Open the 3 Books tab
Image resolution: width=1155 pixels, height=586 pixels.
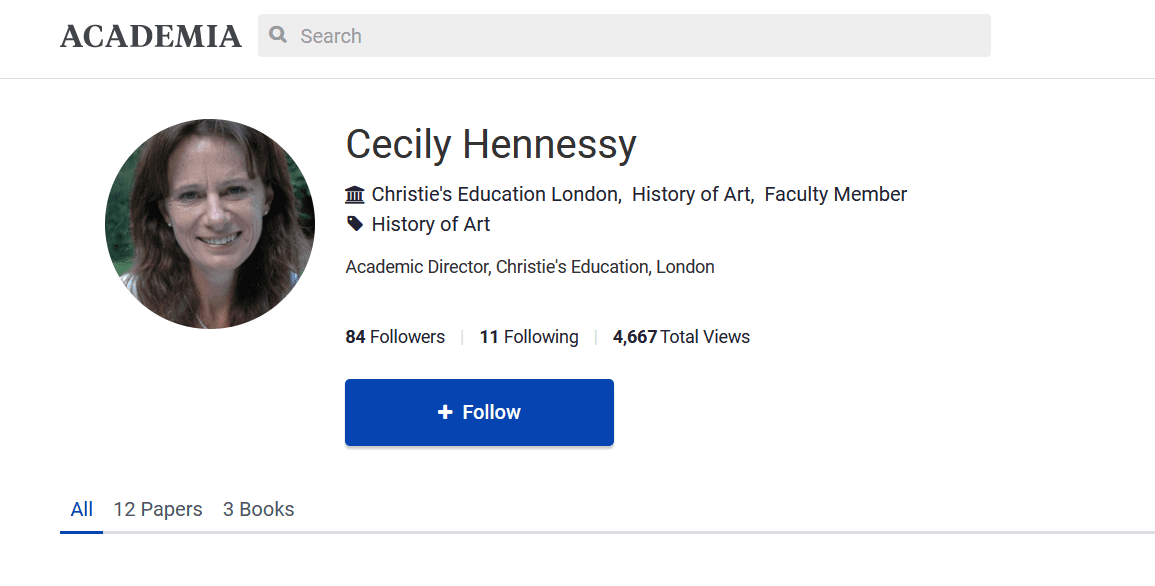[259, 509]
